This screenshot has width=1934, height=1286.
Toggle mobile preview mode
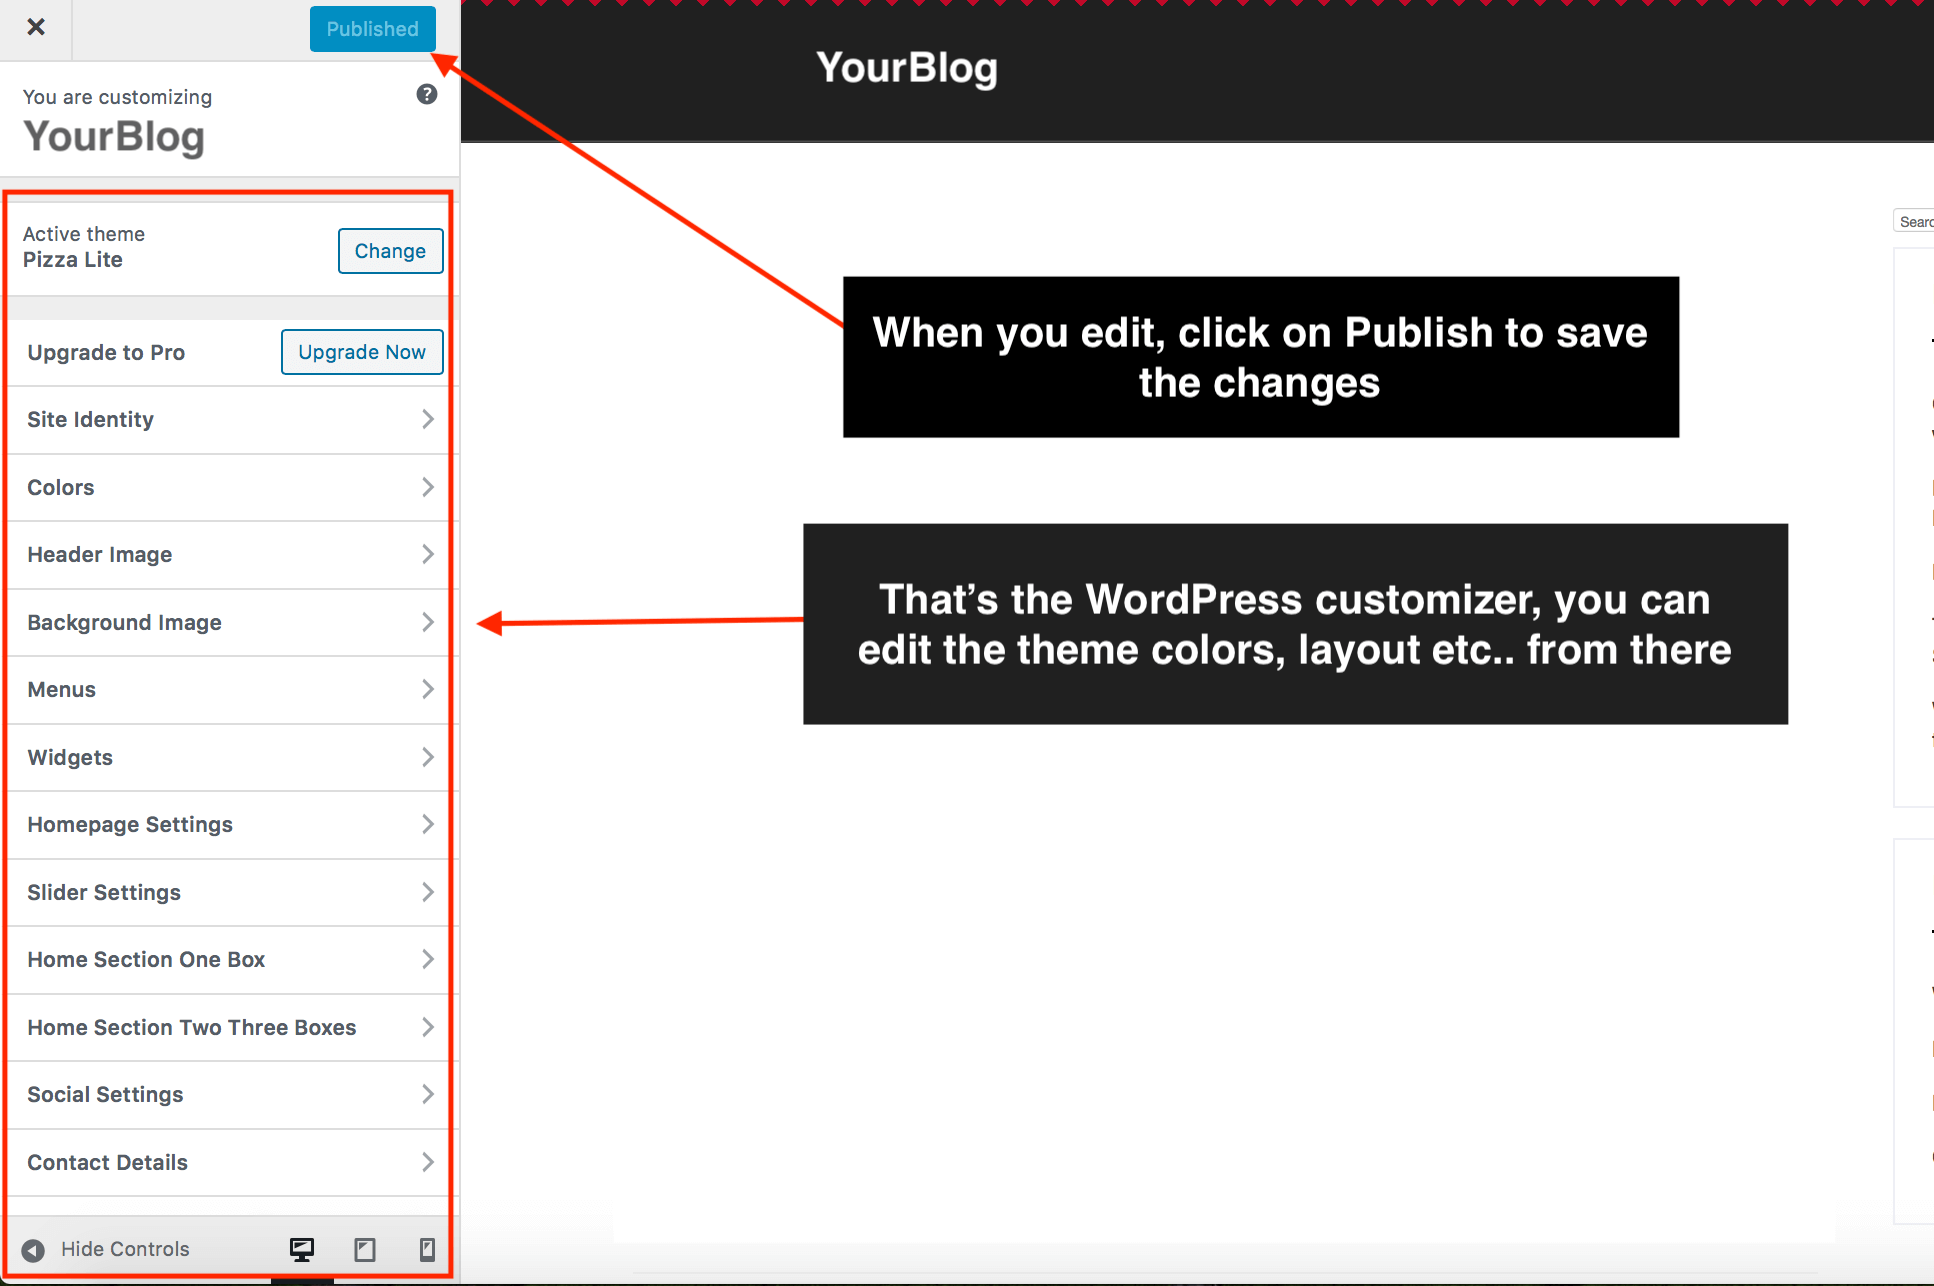coord(427,1249)
